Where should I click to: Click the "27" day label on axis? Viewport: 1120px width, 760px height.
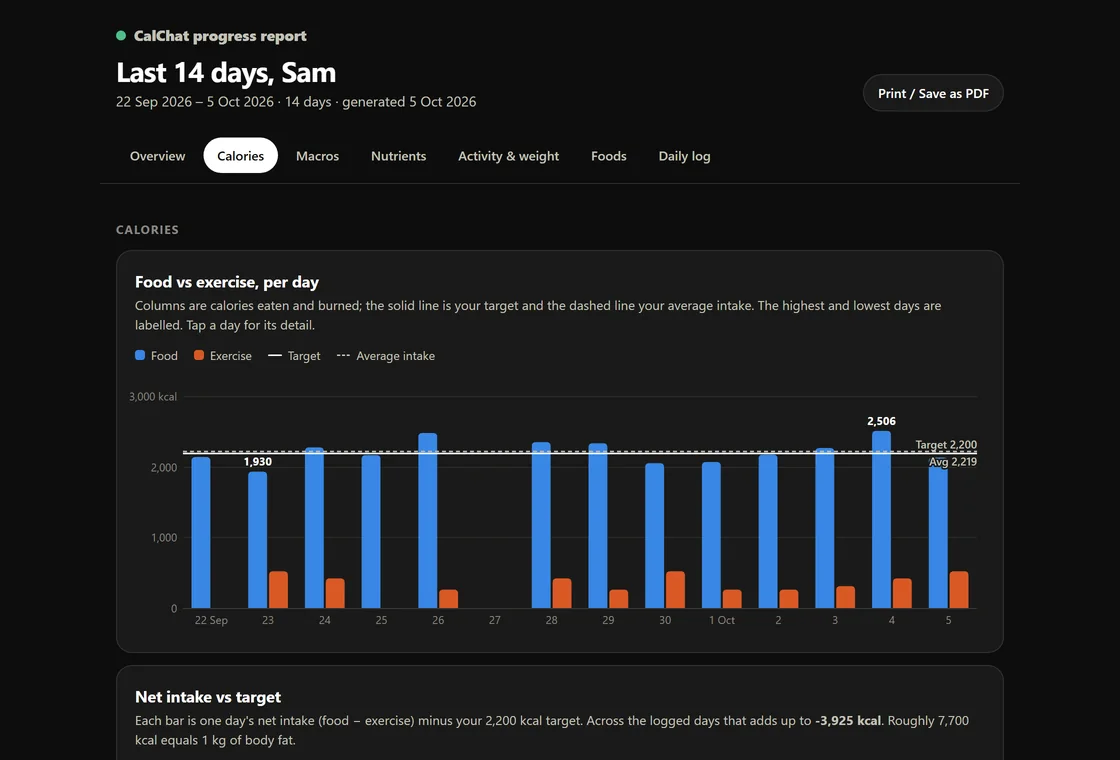[x=494, y=620]
